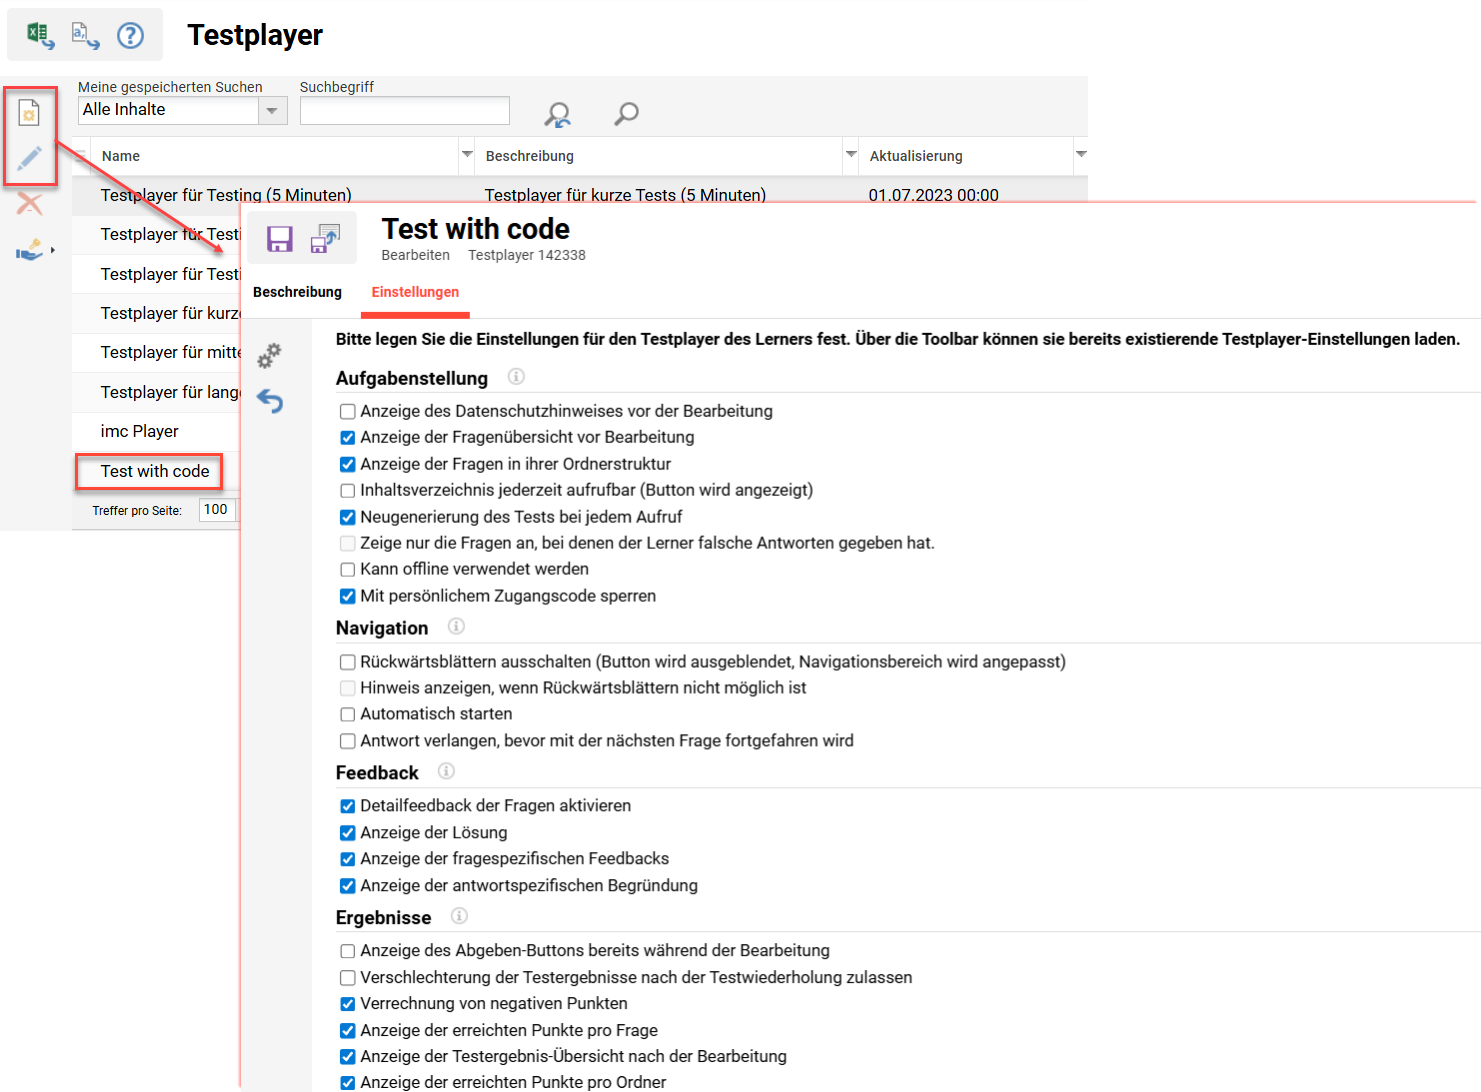Screen dimensions: 1481x1092
Task: Open the help question mark icon
Action: [130, 35]
